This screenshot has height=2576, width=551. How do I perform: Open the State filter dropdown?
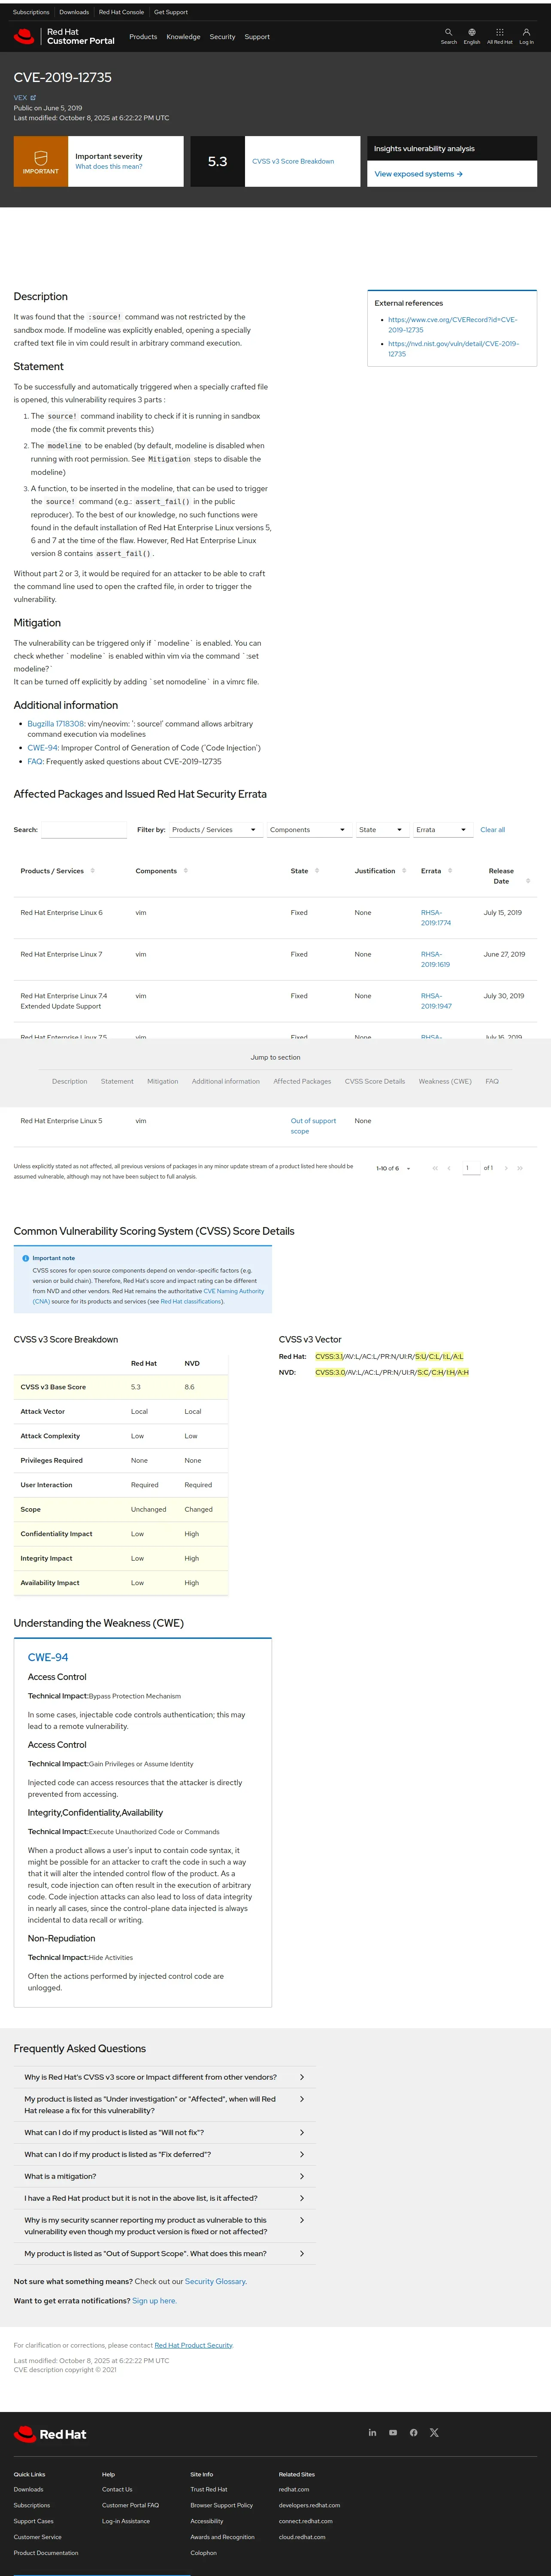click(x=381, y=830)
